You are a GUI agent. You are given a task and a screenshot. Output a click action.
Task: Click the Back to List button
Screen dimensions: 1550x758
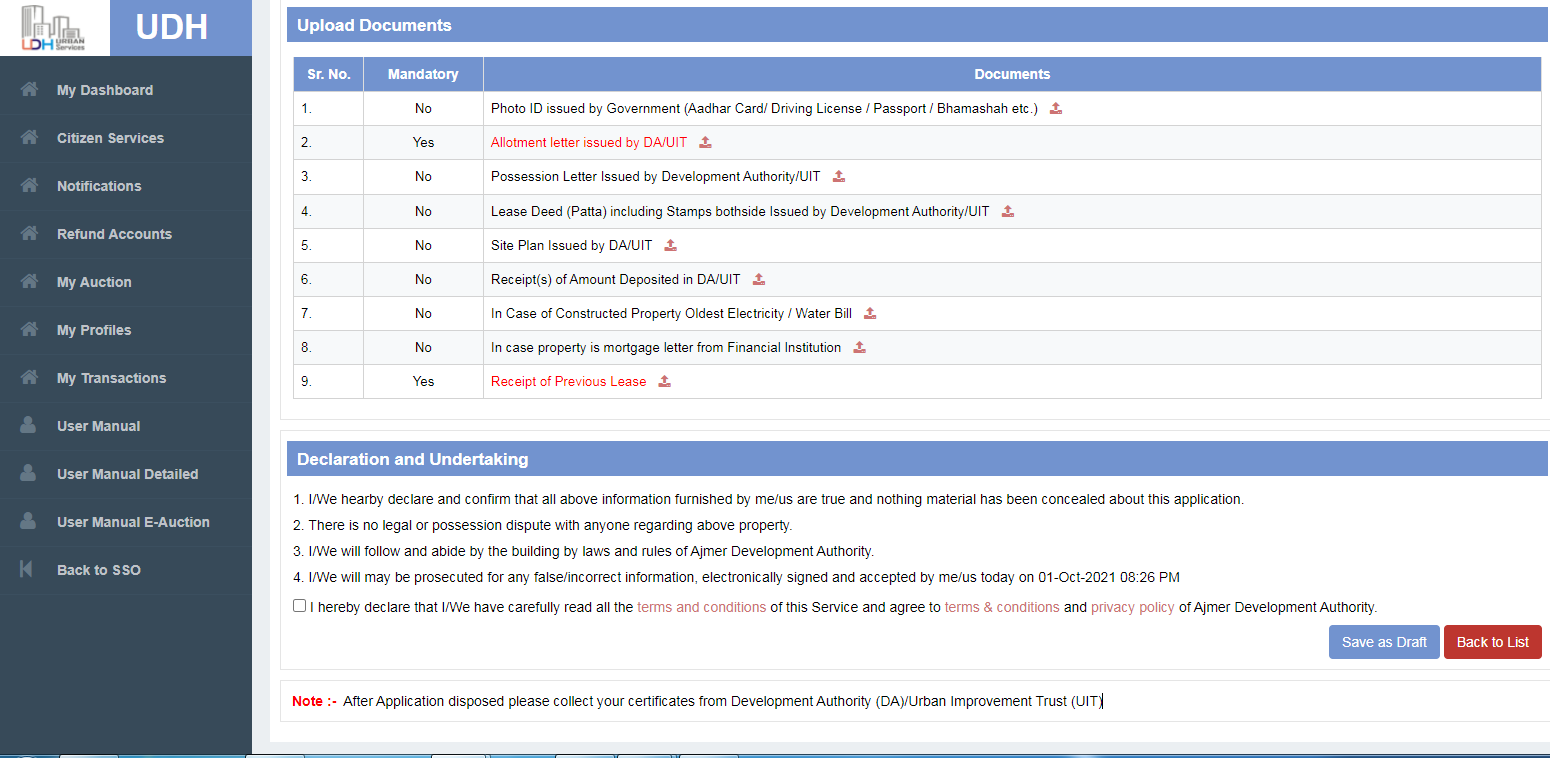pos(1493,642)
